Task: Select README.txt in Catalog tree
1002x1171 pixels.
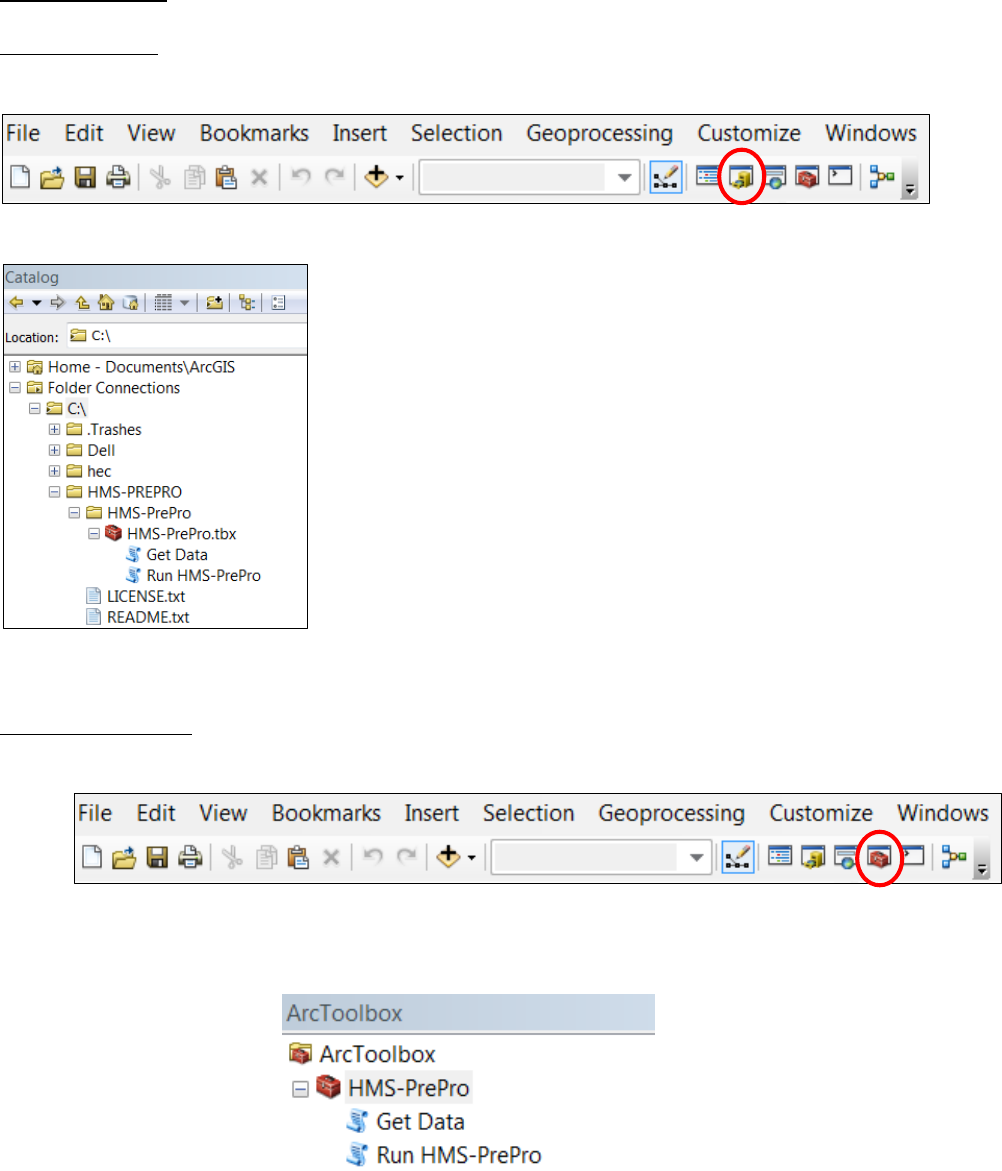Action: [x=148, y=618]
